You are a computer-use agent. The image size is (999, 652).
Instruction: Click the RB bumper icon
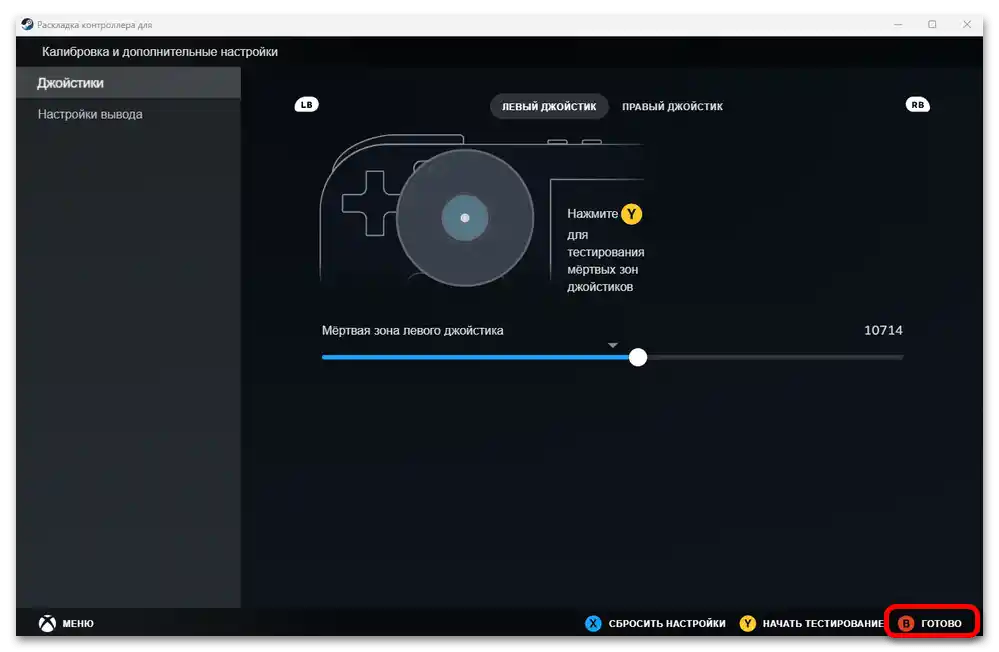point(917,105)
